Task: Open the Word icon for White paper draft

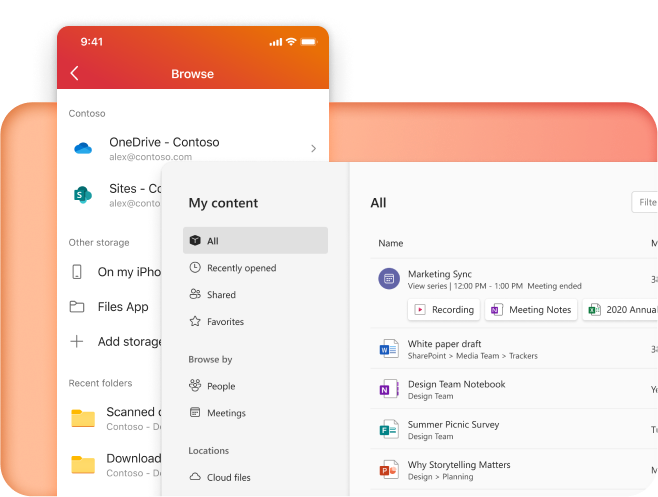Action: [389, 349]
